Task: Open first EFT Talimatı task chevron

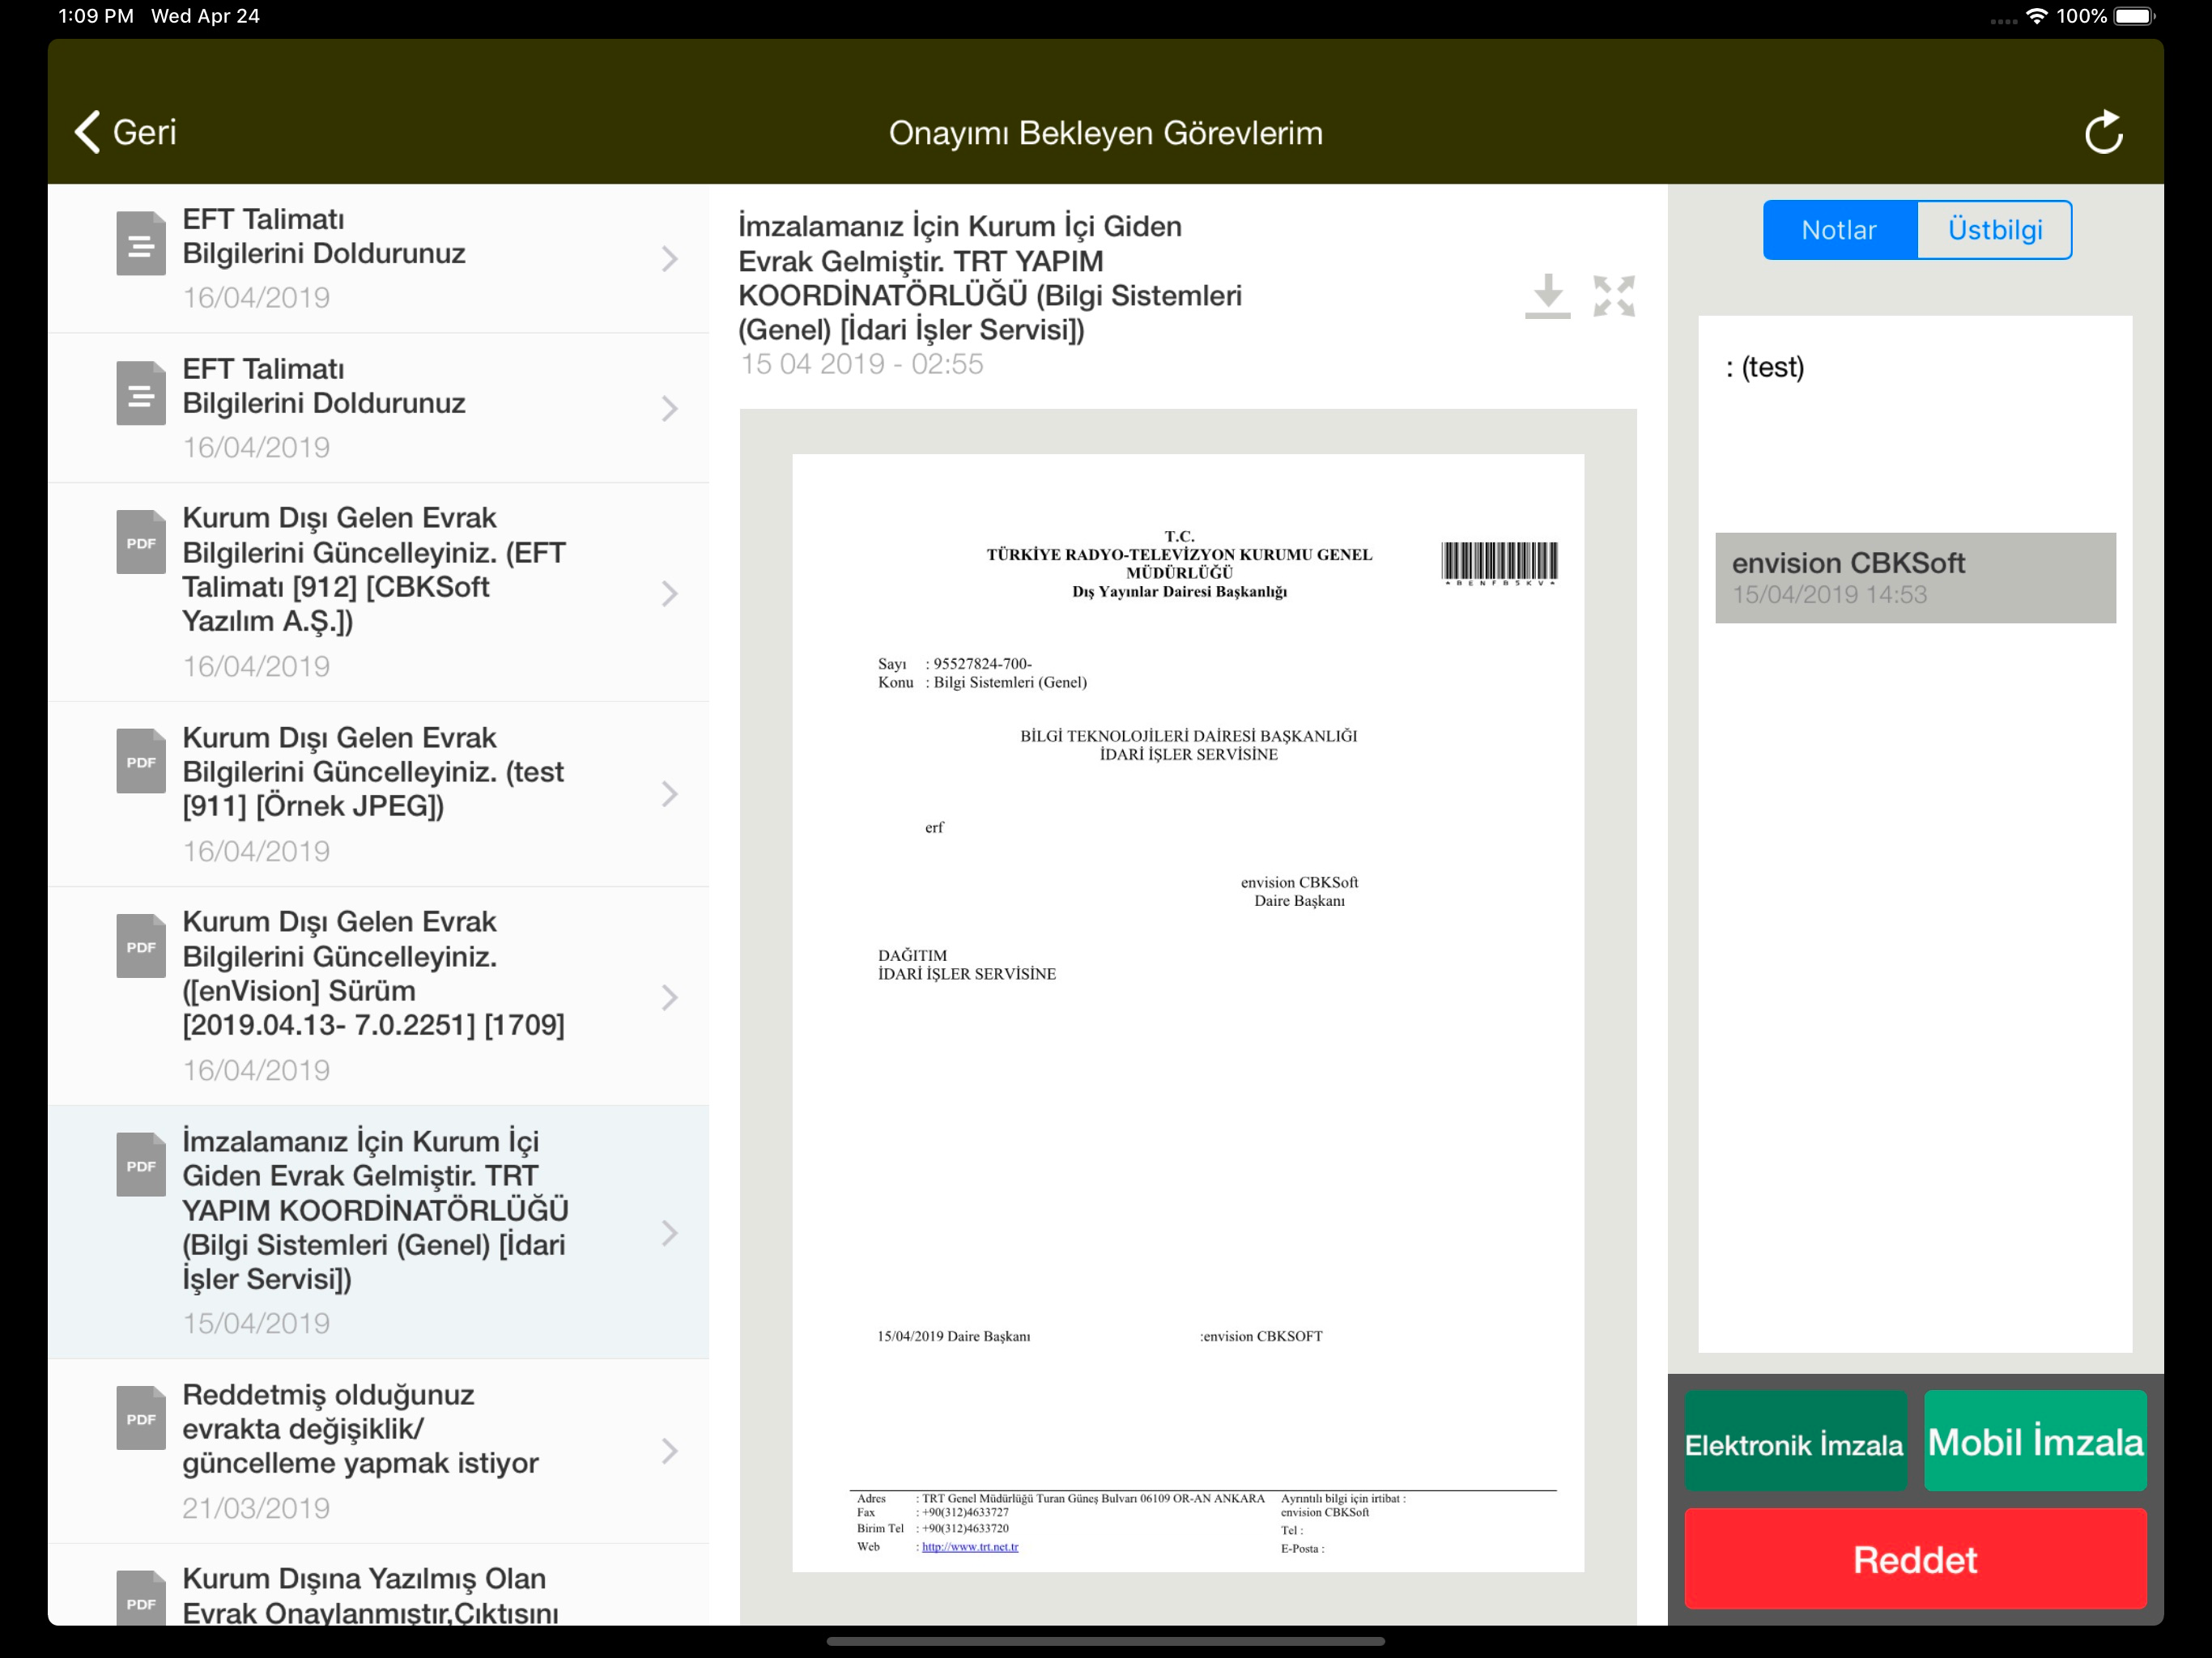Action: point(670,259)
